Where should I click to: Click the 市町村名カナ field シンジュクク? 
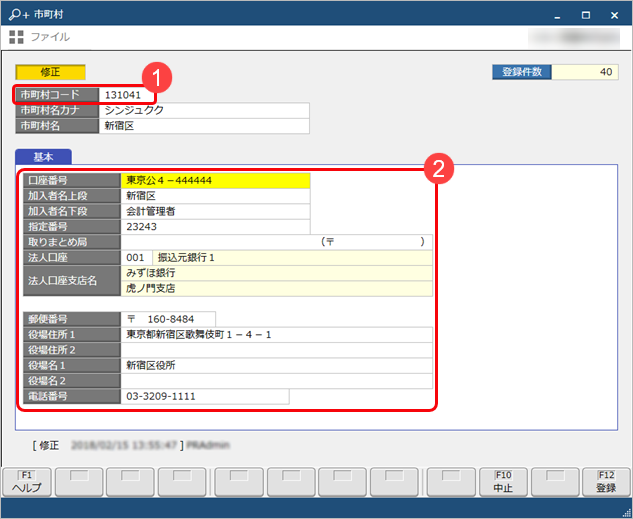coord(204,110)
